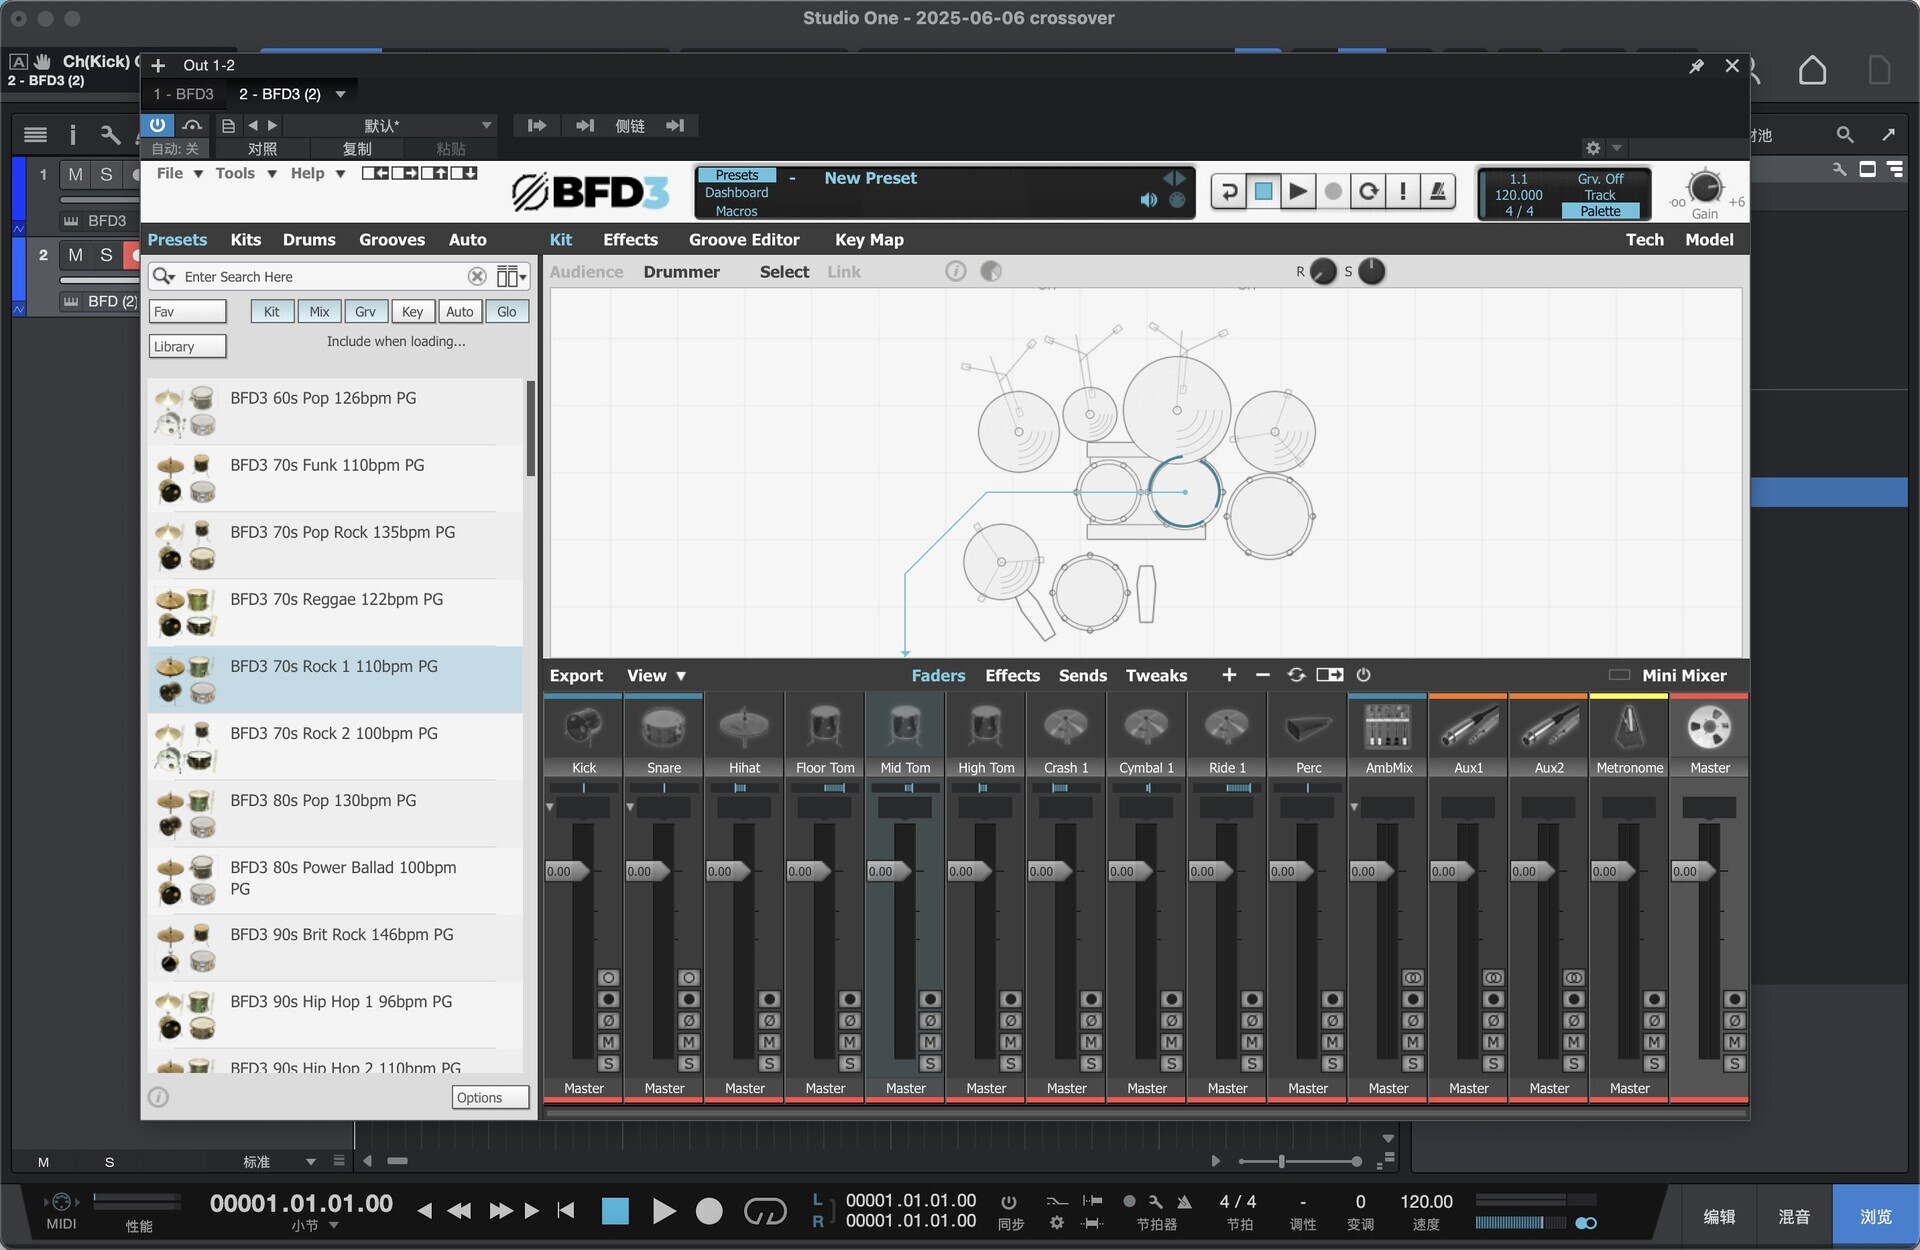Click the Export button
Viewport: 1920px width, 1250px height.
[576, 675]
